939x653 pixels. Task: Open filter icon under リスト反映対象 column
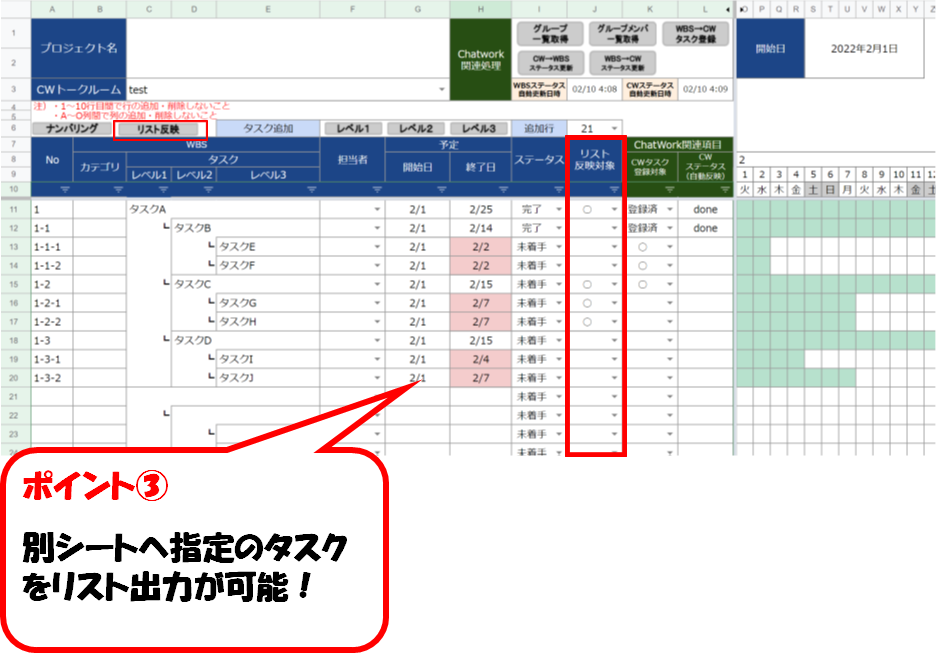click(614, 189)
